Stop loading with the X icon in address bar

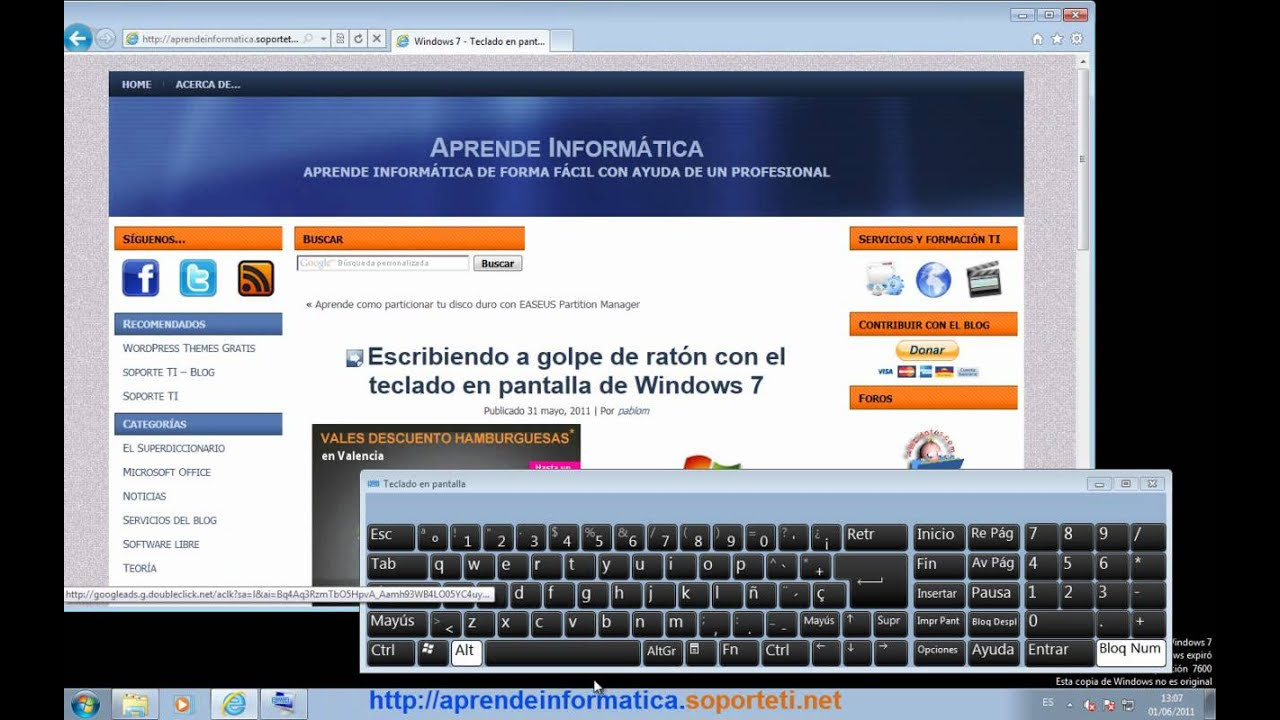[x=376, y=39]
